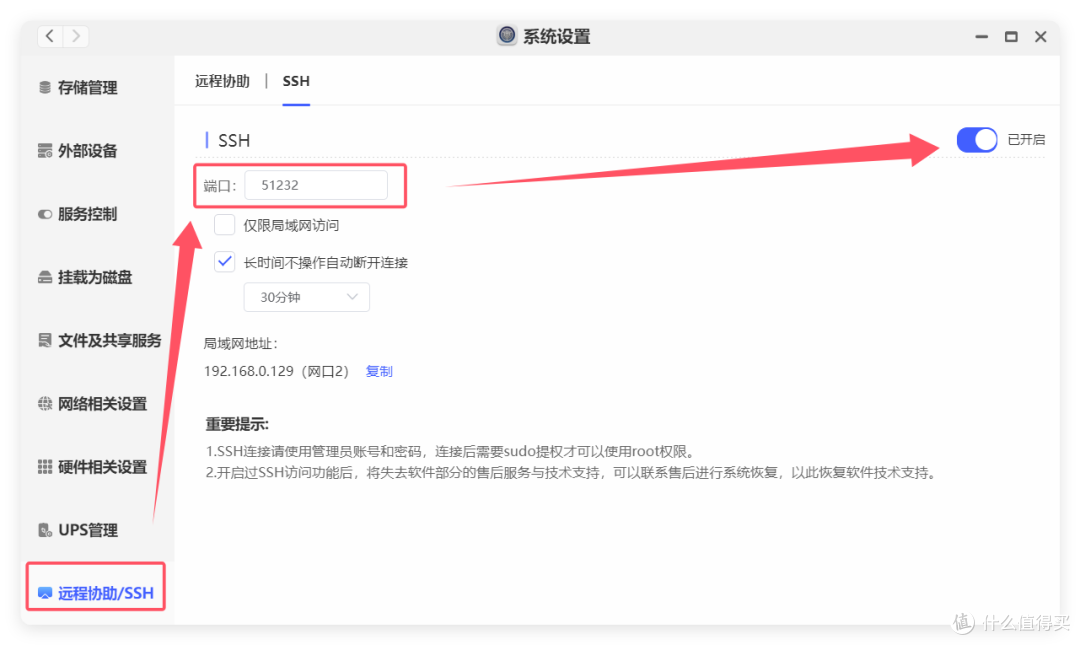Enable 仅限局域网访问 LAN-only access checkbox
The image size is (1080, 645).
click(224, 224)
